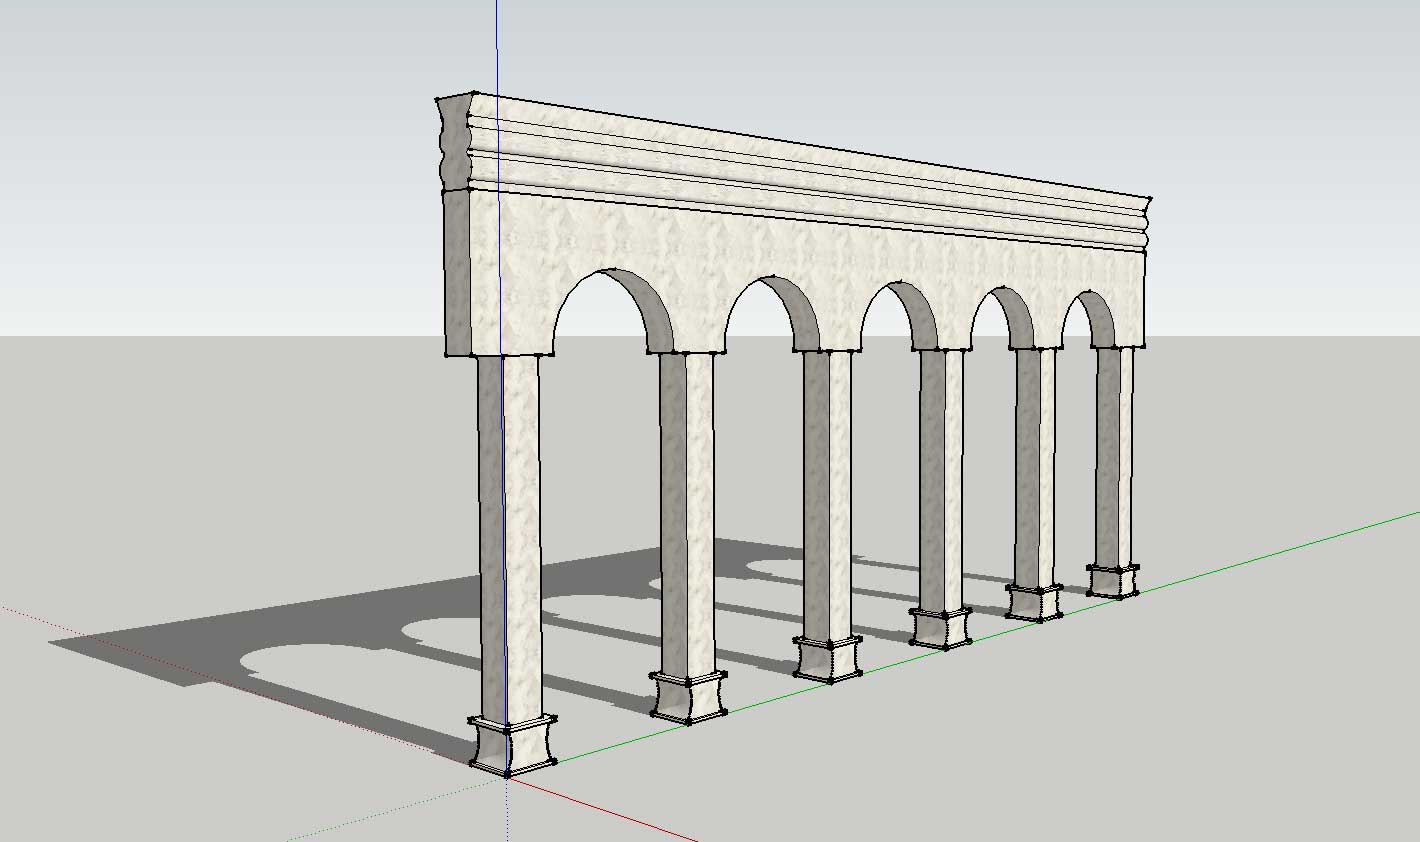1420x842 pixels.
Task: Select the third column shaft from the front
Action: pos(827,494)
